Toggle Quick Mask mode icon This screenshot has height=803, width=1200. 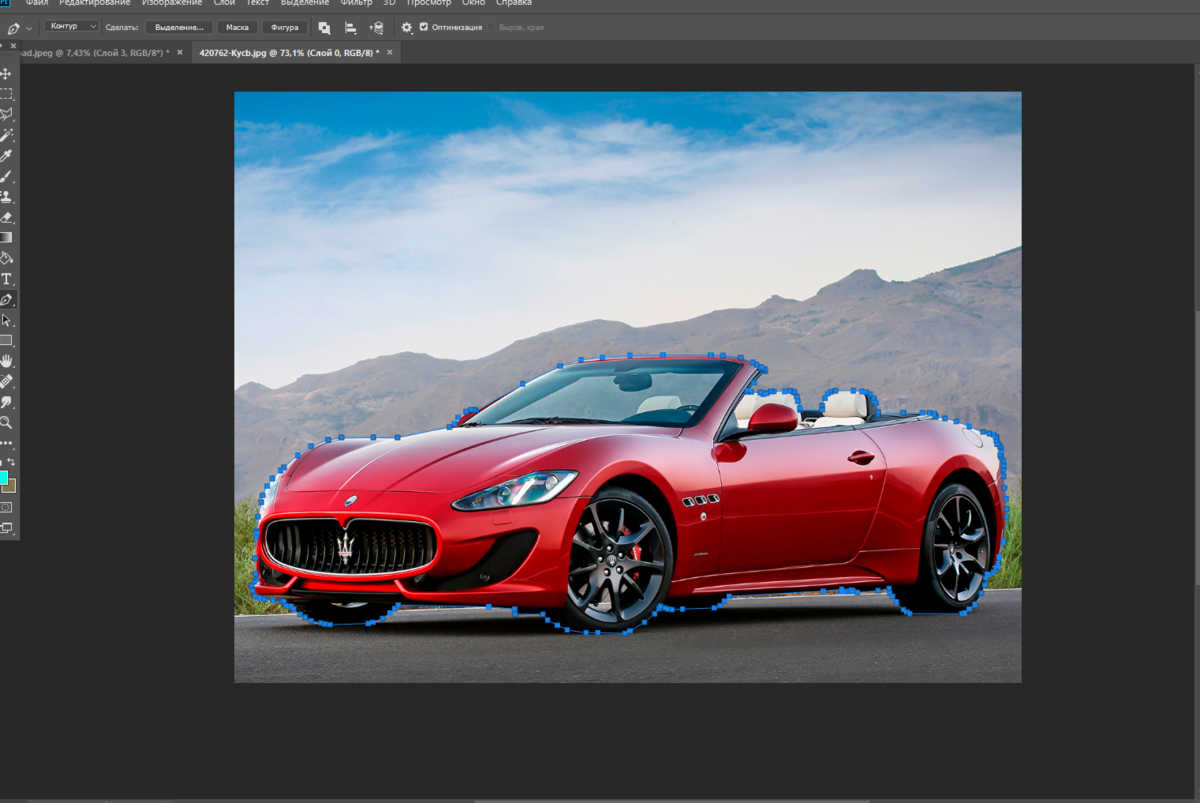click(x=6, y=508)
